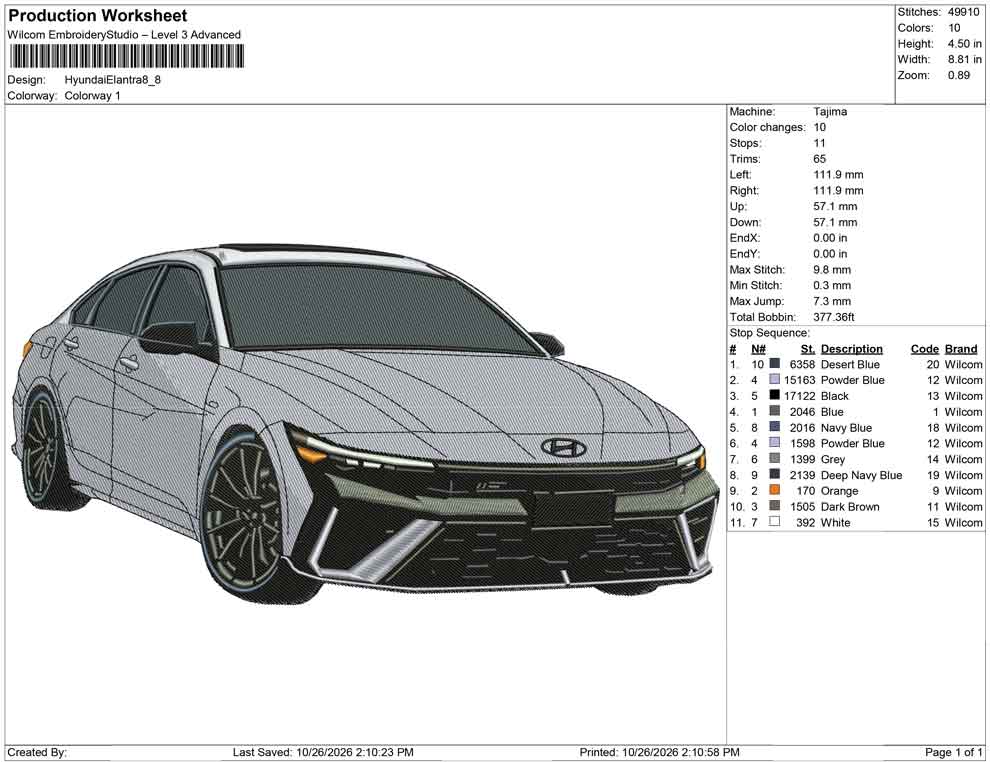This screenshot has width=990, height=762.
Task: Click the Grey thread color swatch
Action: pos(775,458)
